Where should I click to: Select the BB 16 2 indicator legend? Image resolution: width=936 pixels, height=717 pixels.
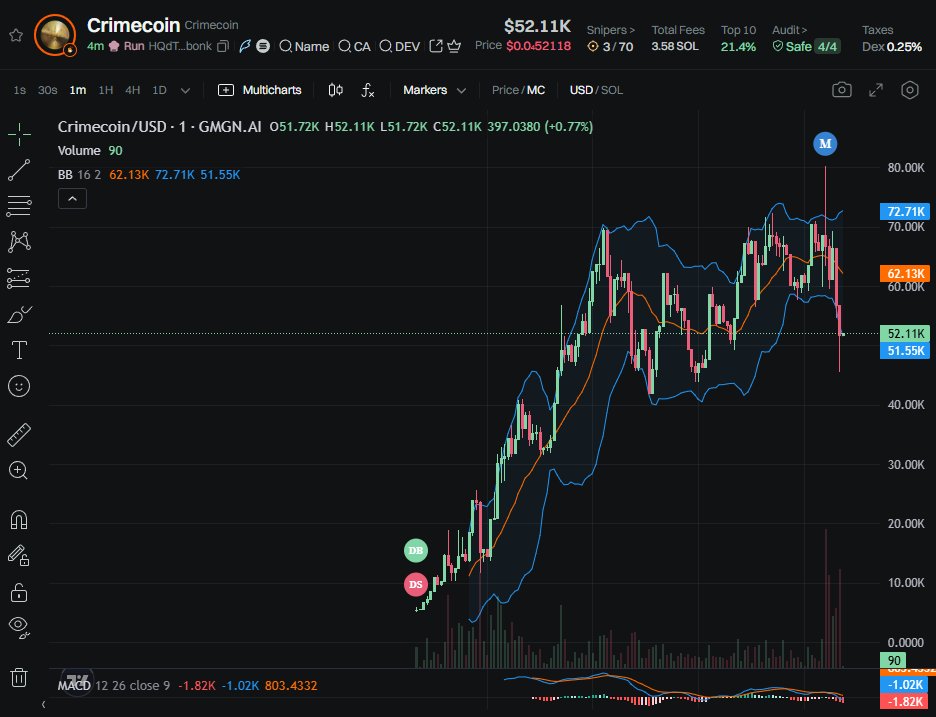click(x=79, y=175)
